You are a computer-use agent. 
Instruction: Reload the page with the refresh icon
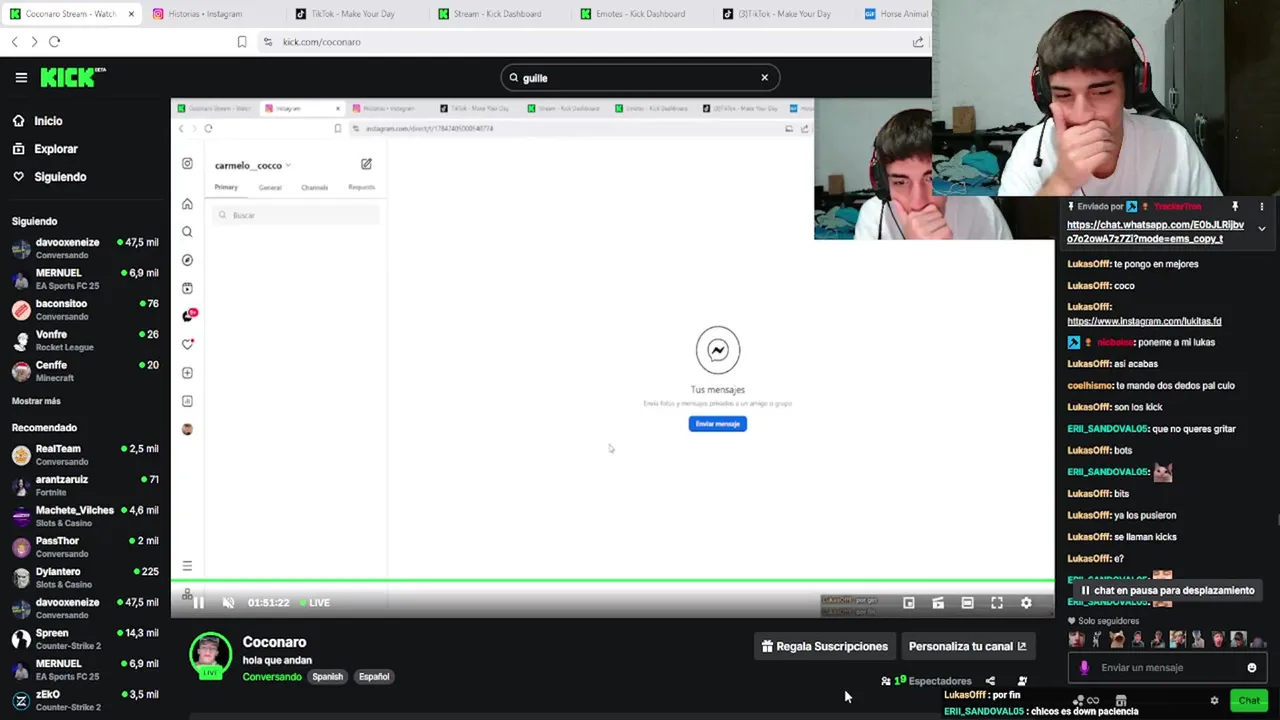click(x=54, y=42)
